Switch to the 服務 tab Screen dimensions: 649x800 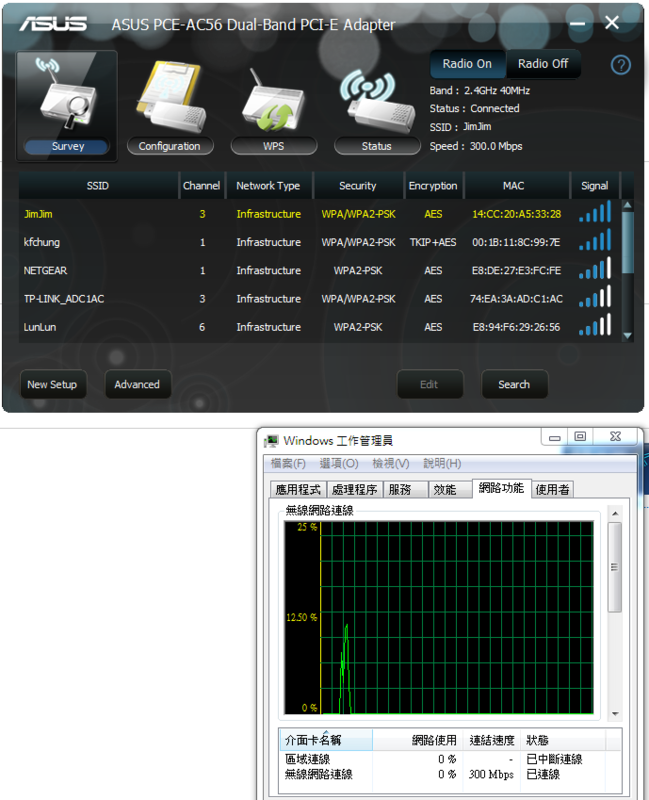406,489
